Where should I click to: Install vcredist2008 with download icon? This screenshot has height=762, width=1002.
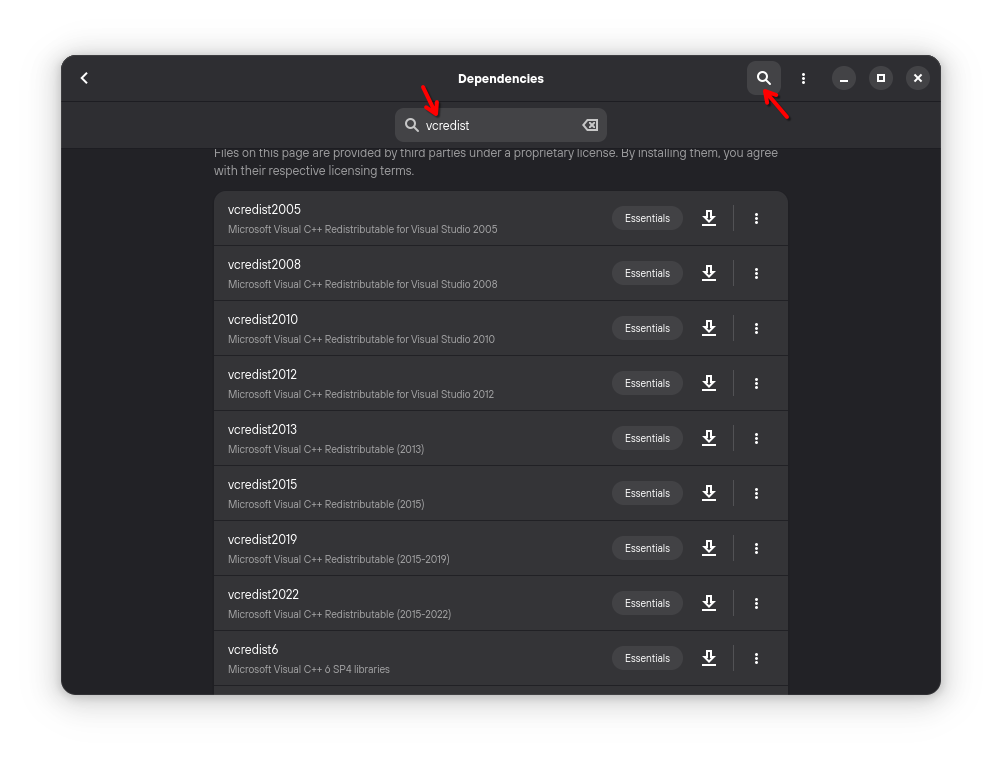coord(709,273)
